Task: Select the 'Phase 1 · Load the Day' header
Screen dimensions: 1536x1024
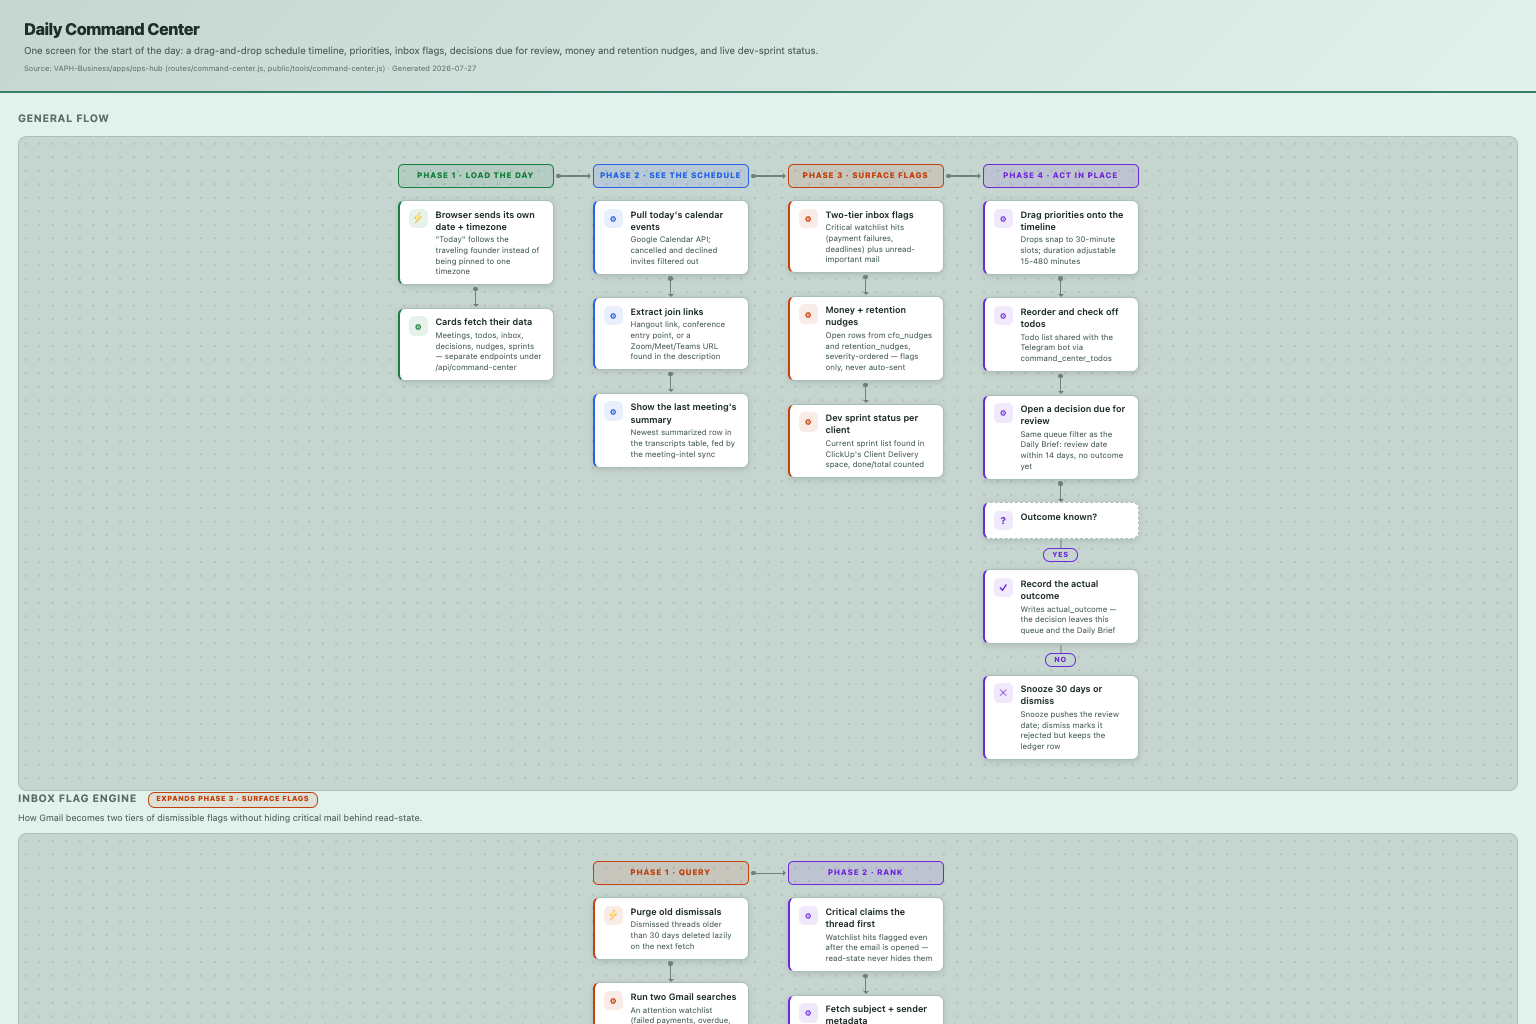Action: point(476,175)
